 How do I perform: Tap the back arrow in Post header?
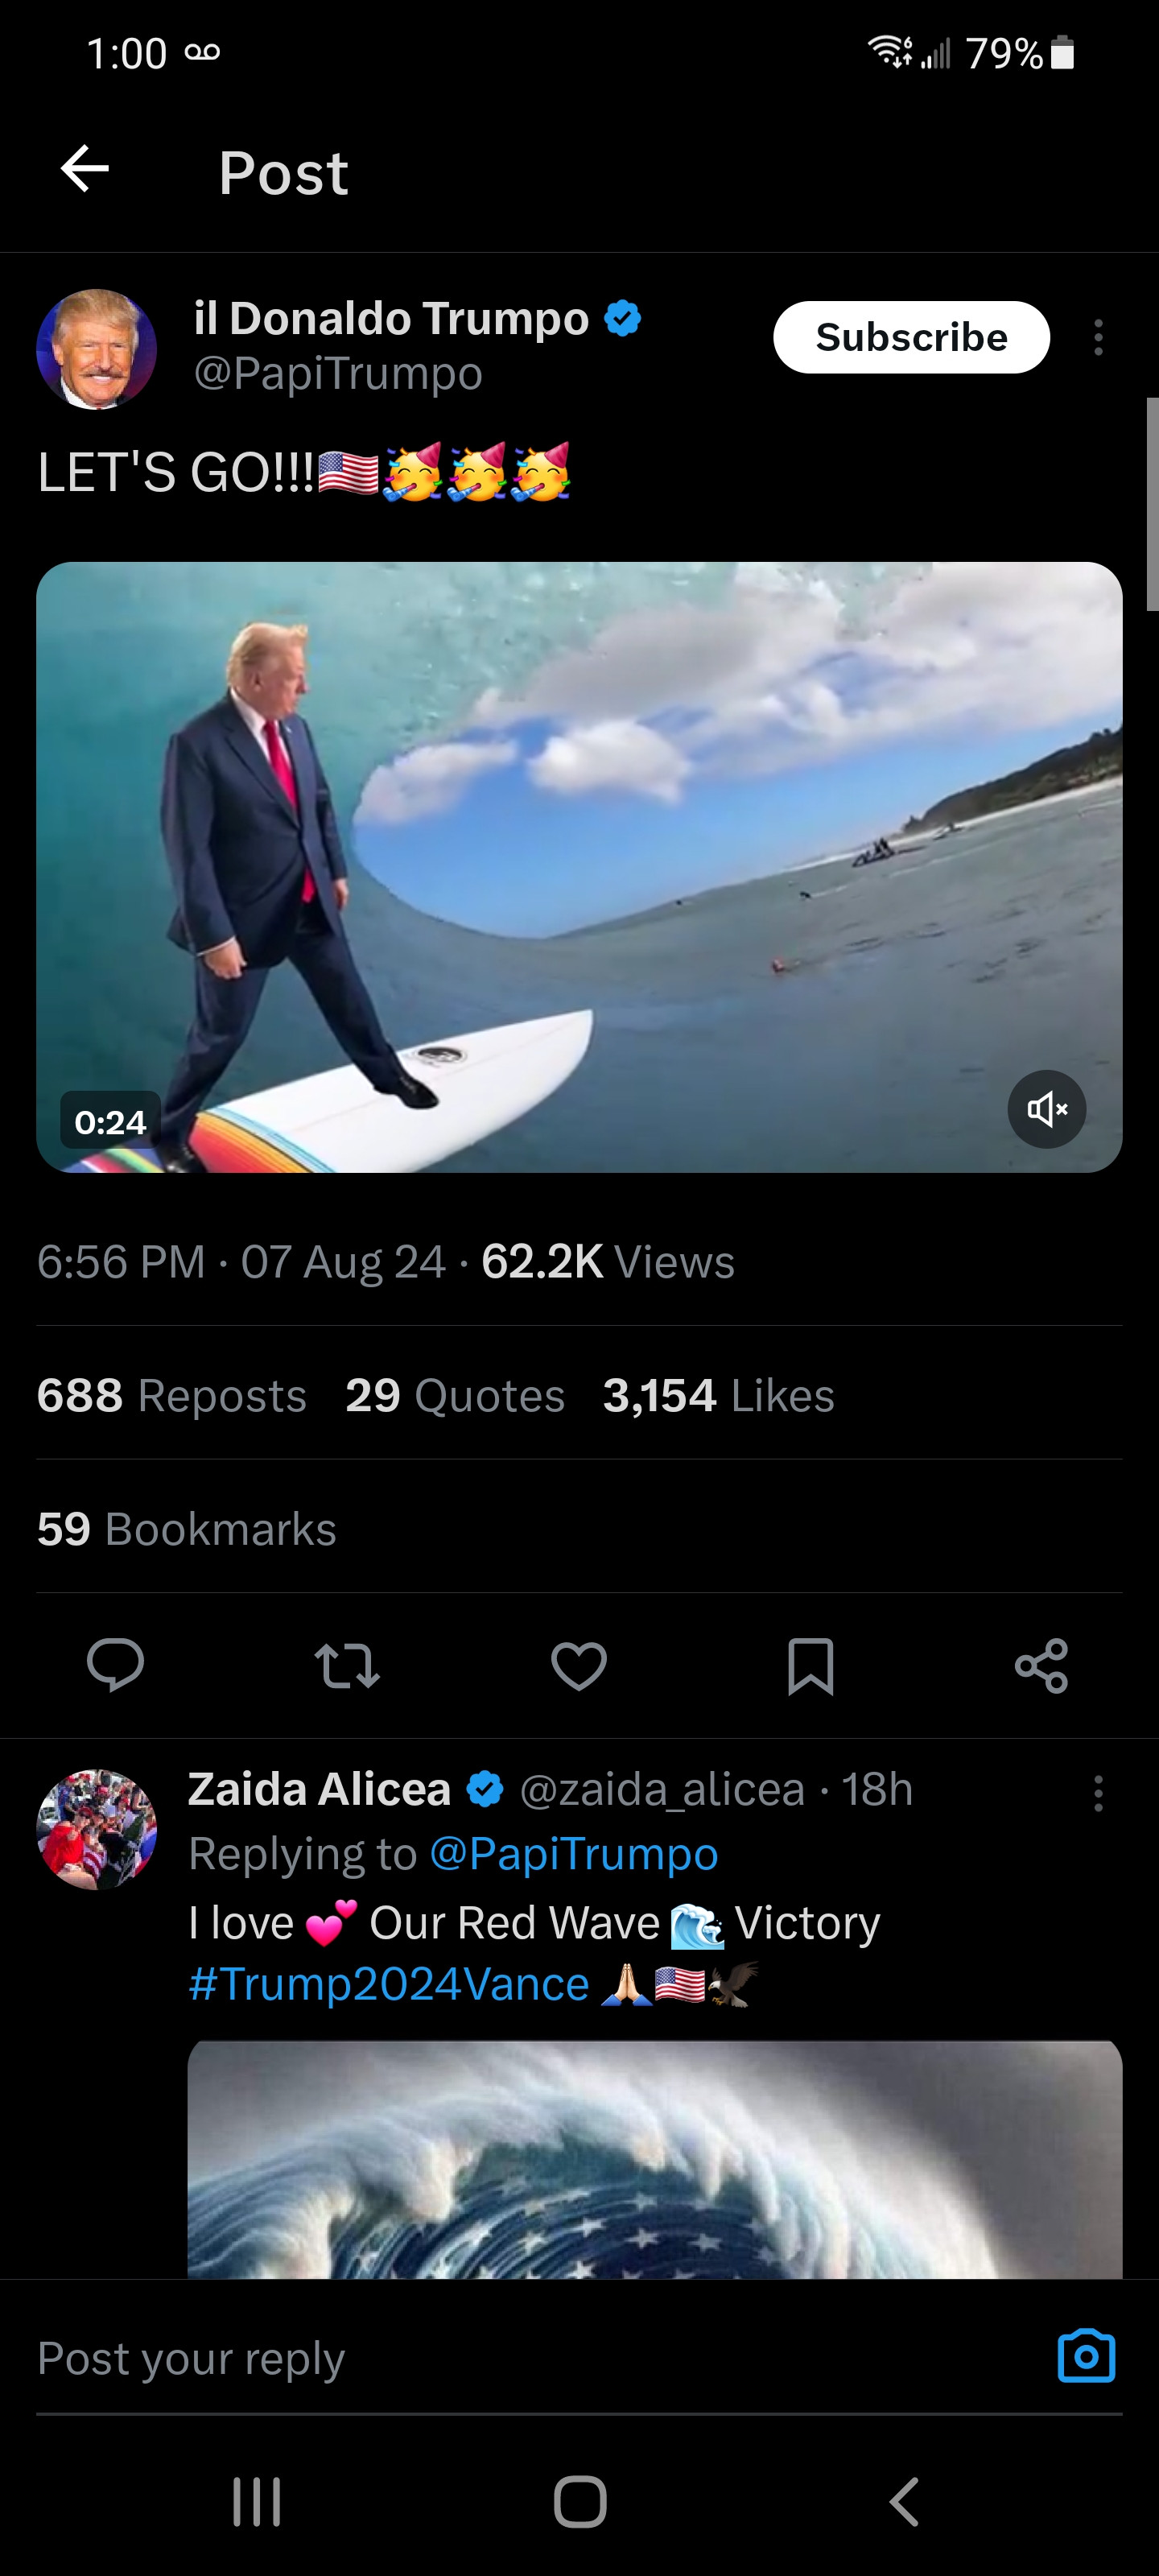[85, 168]
